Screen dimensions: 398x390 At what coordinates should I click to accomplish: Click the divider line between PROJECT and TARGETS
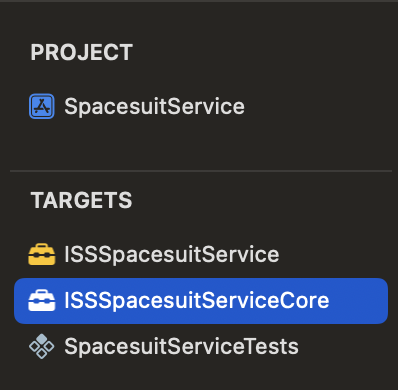tap(201, 171)
